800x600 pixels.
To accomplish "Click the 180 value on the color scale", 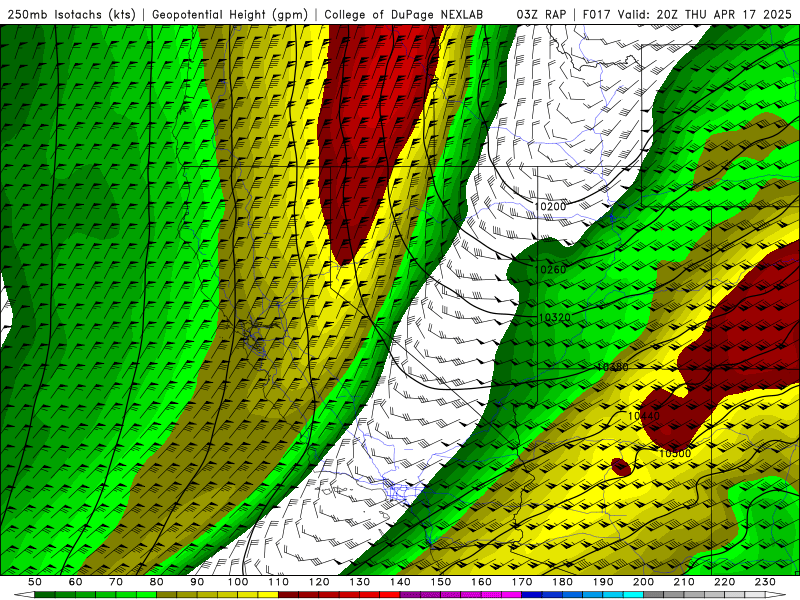I will coord(562,582).
